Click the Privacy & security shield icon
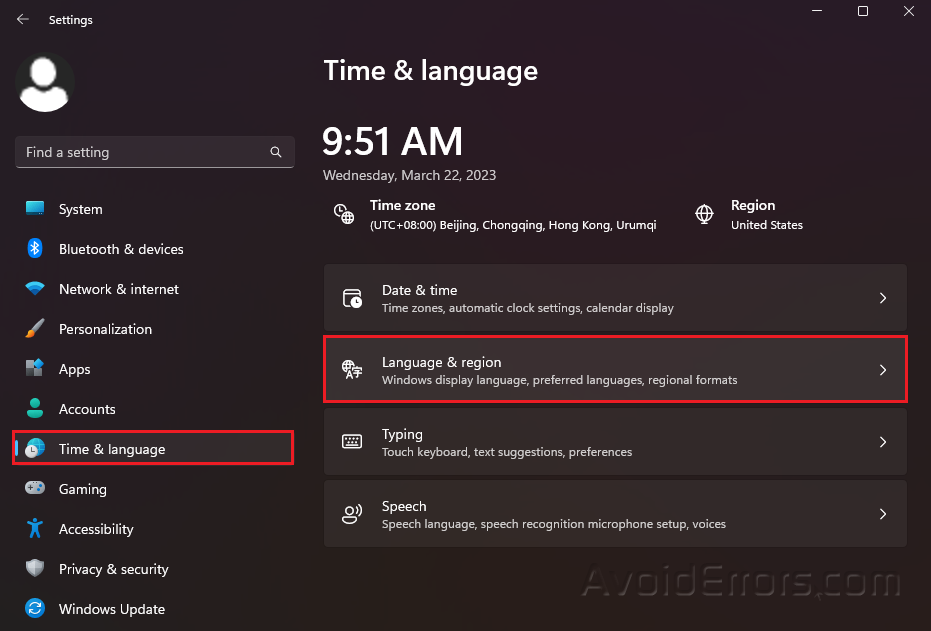This screenshot has height=631, width=931. tap(33, 569)
